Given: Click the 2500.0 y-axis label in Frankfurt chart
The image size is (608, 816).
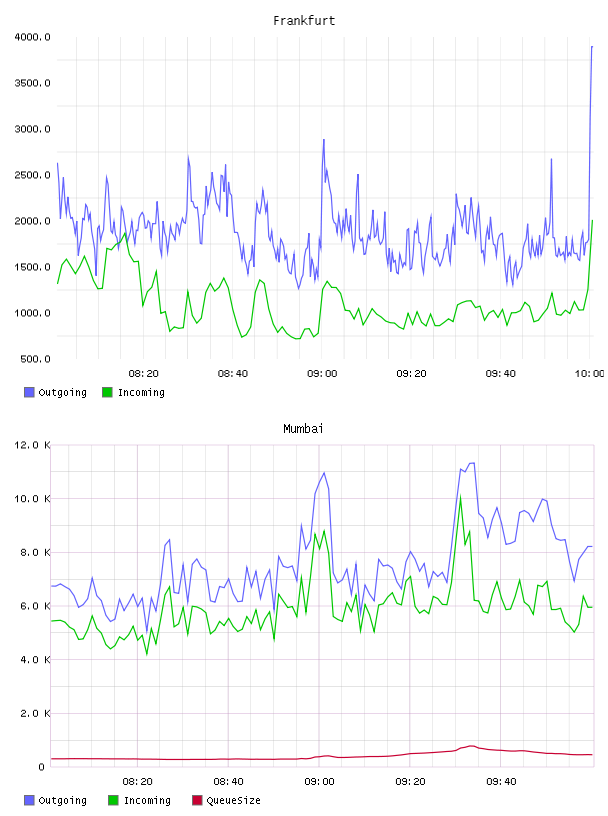Looking at the screenshot, I should pos(32,175).
